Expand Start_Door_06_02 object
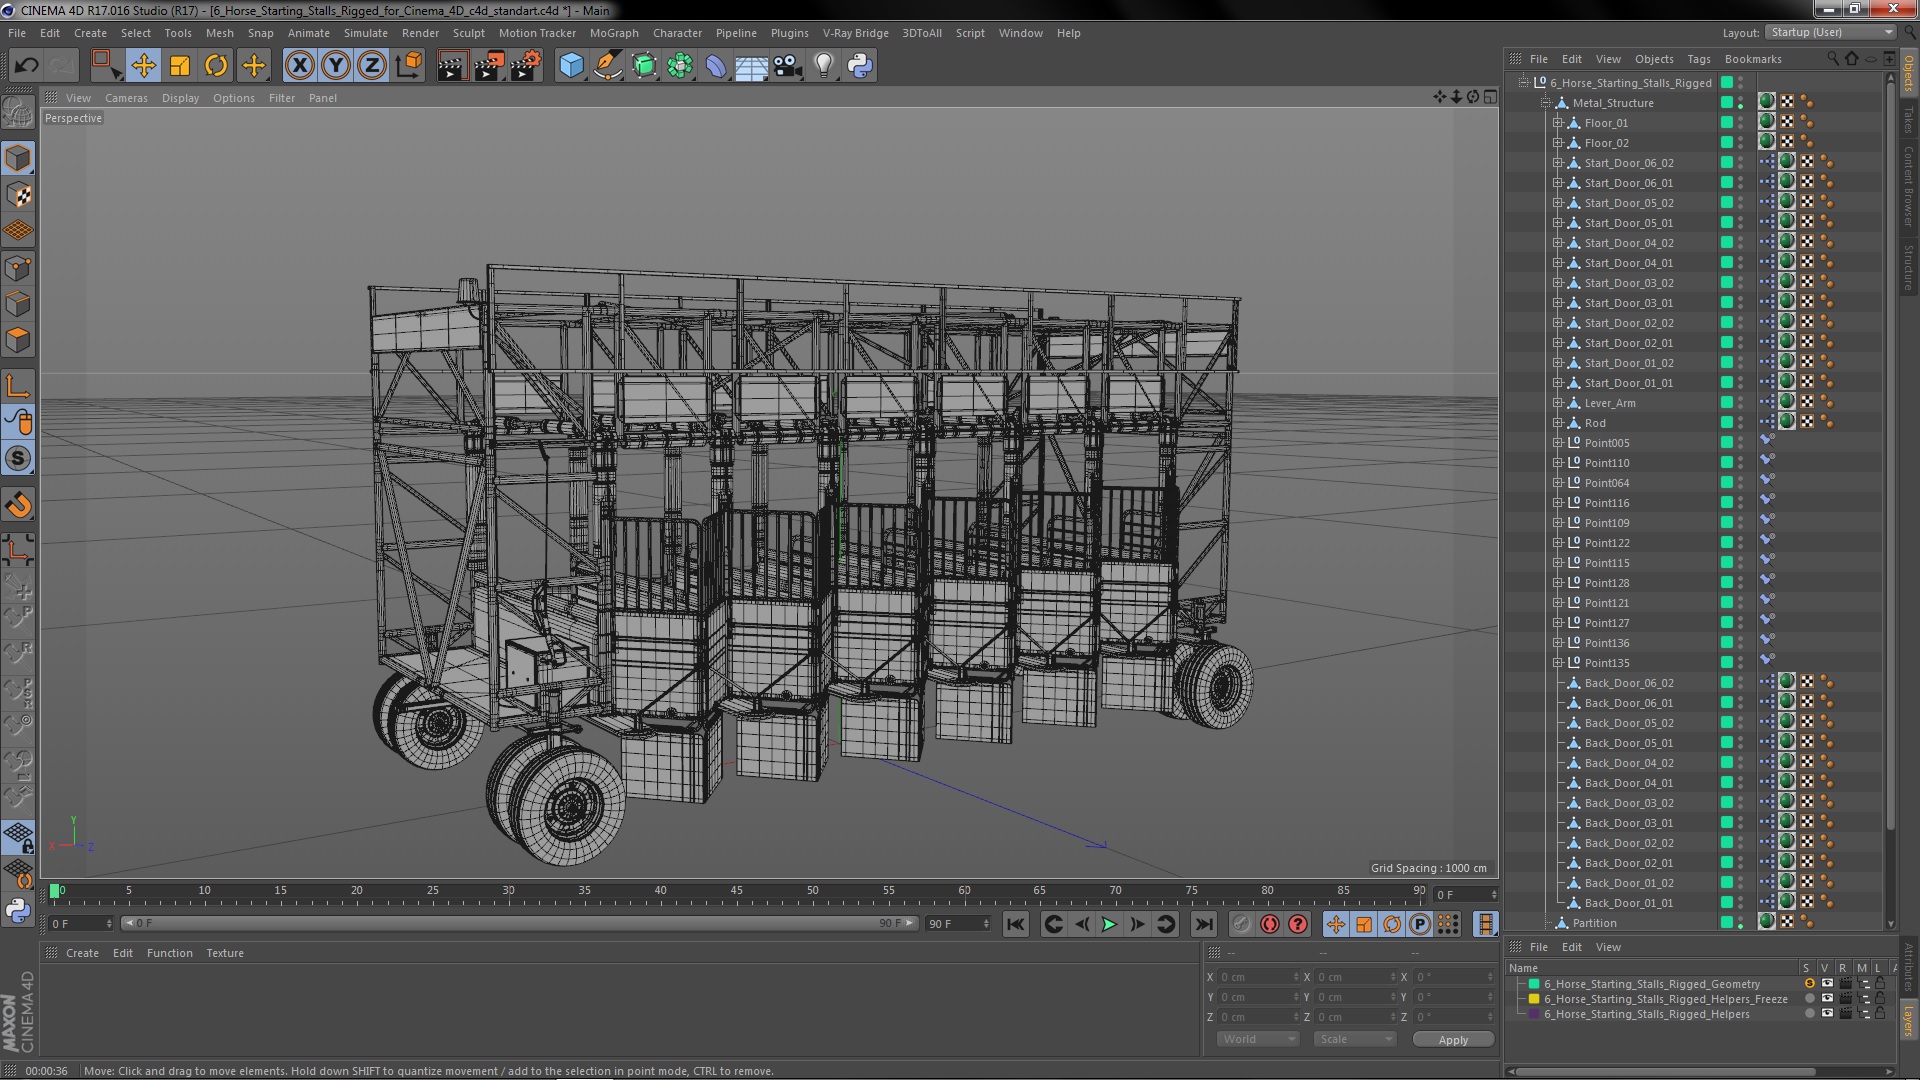Image resolution: width=1920 pixels, height=1080 pixels. [x=1557, y=163]
